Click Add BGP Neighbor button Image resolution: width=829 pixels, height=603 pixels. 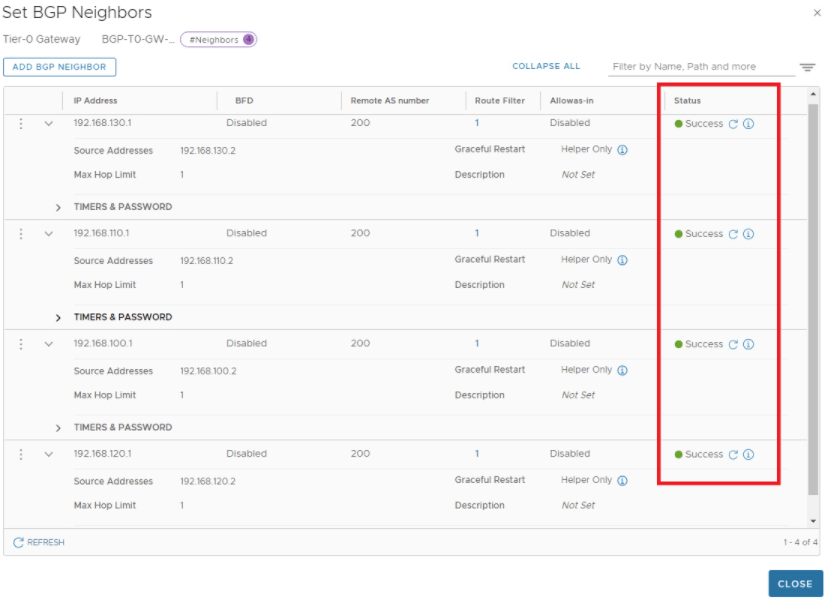click(60, 67)
